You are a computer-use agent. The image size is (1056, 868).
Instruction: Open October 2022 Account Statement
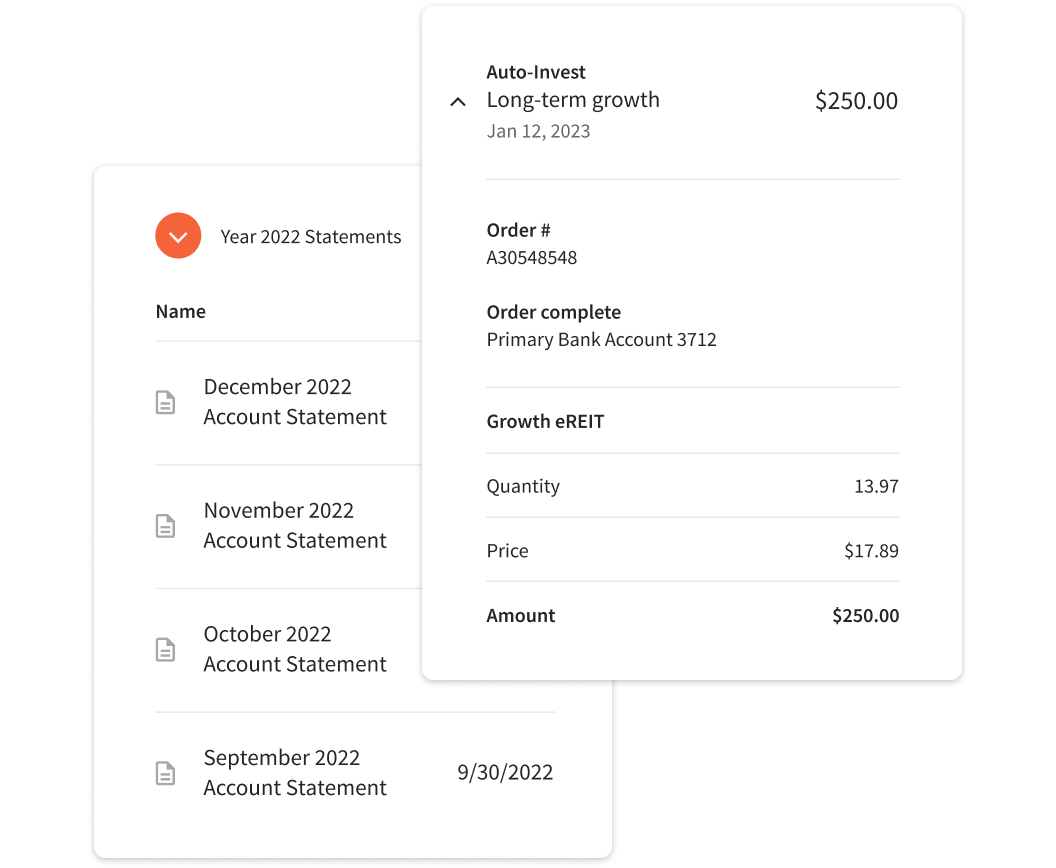295,649
